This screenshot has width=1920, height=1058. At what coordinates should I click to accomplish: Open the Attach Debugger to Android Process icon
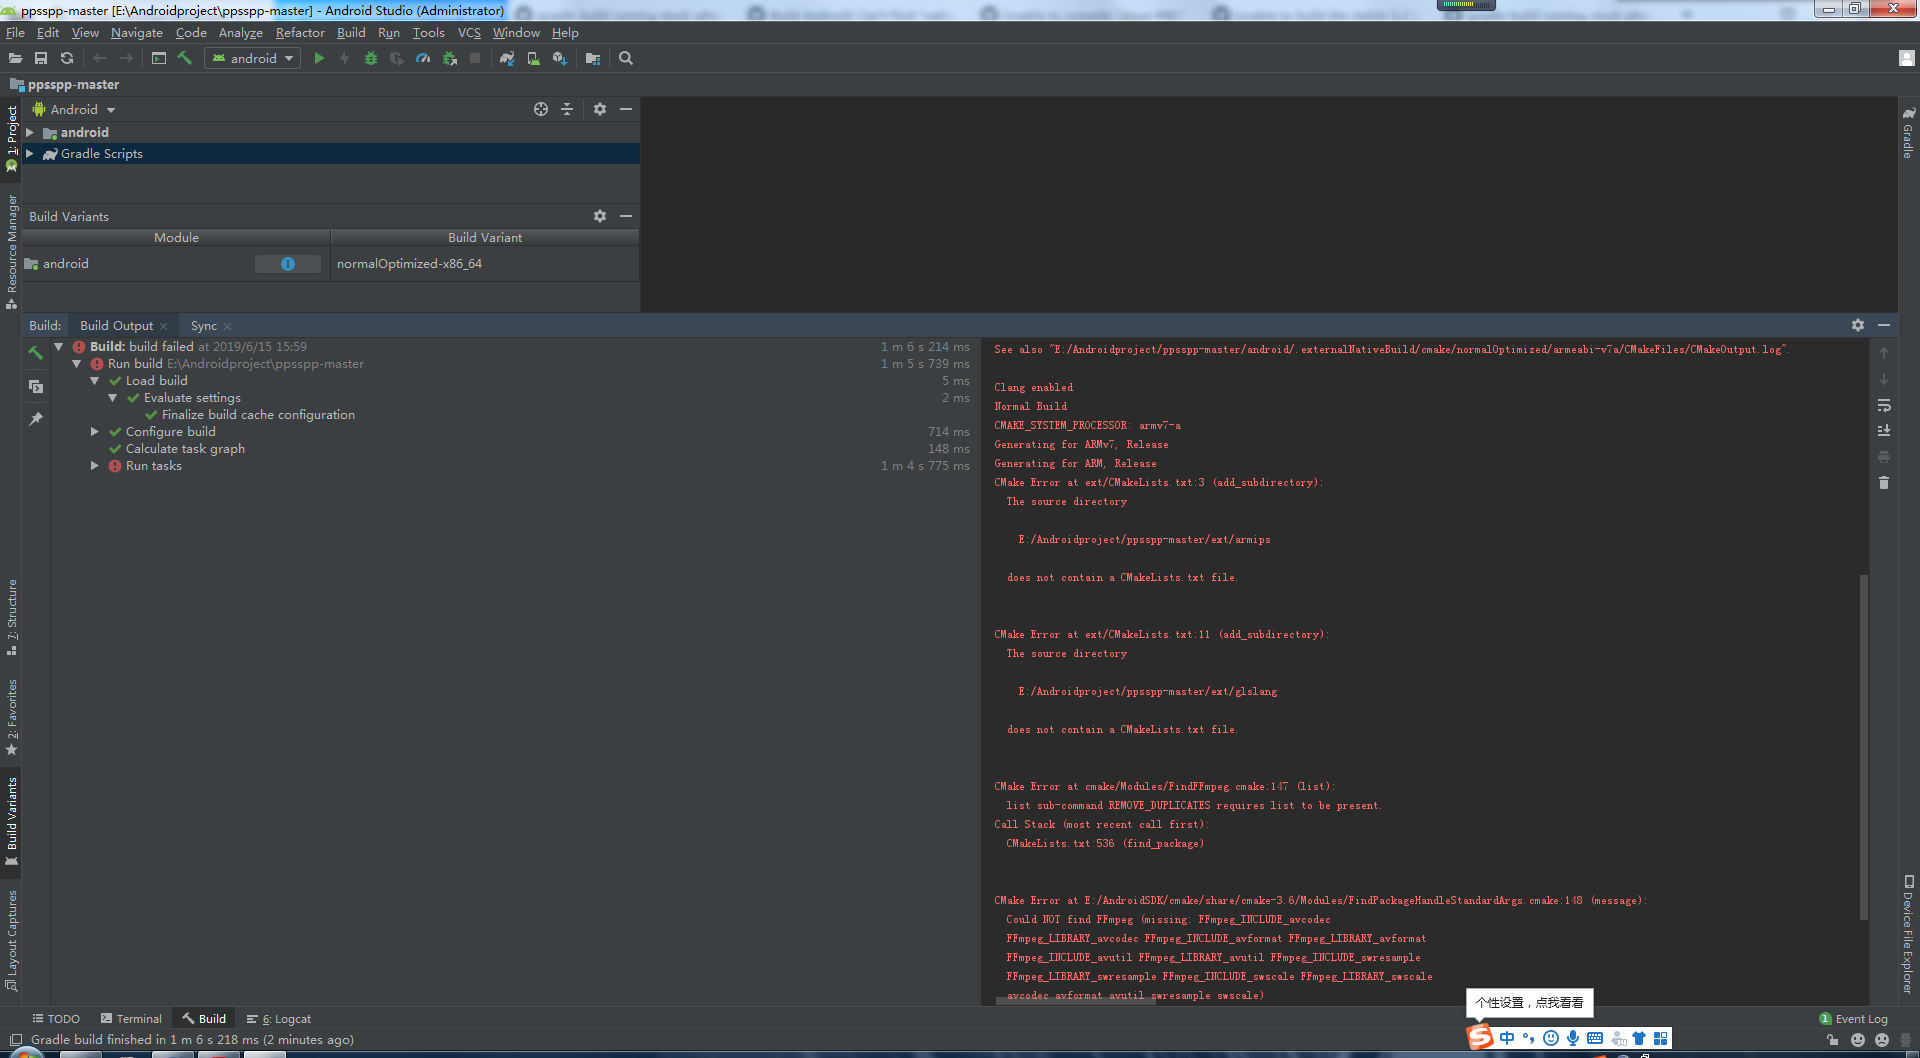[x=448, y=58]
